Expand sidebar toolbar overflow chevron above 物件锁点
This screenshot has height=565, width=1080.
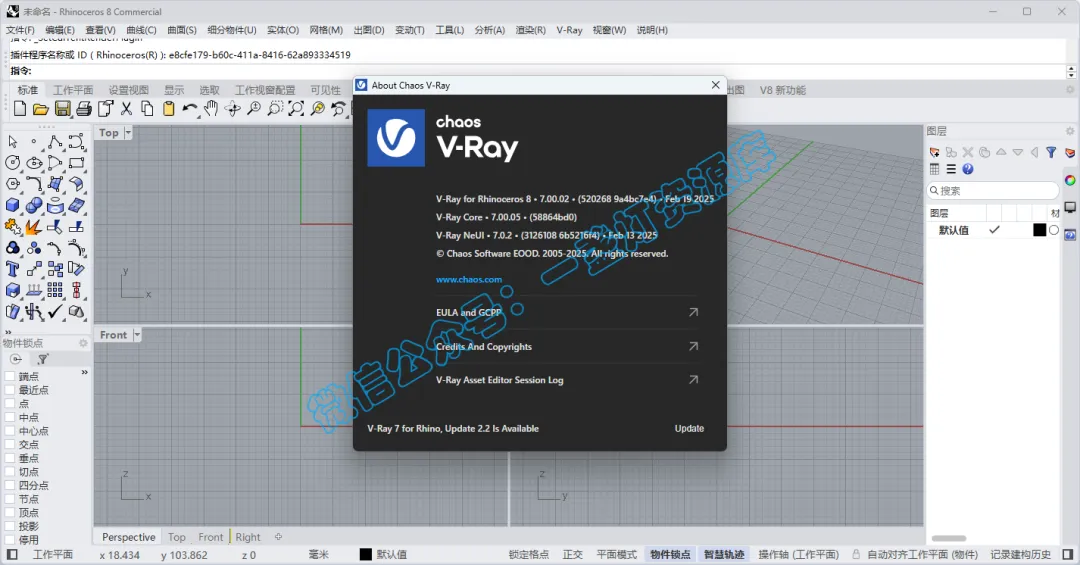[8, 331]
